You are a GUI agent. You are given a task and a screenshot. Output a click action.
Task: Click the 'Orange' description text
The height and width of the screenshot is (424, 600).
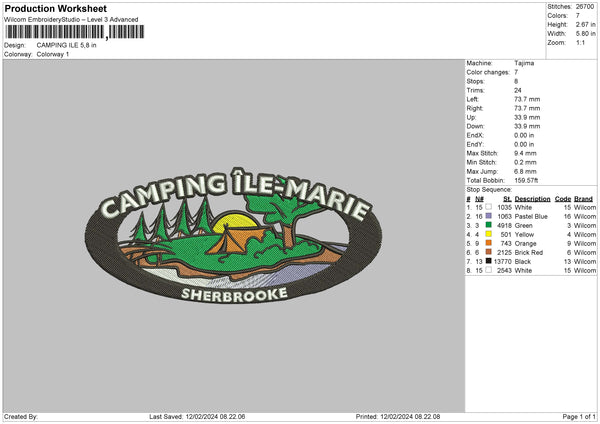pyautogui.click(x=525, y=244)
